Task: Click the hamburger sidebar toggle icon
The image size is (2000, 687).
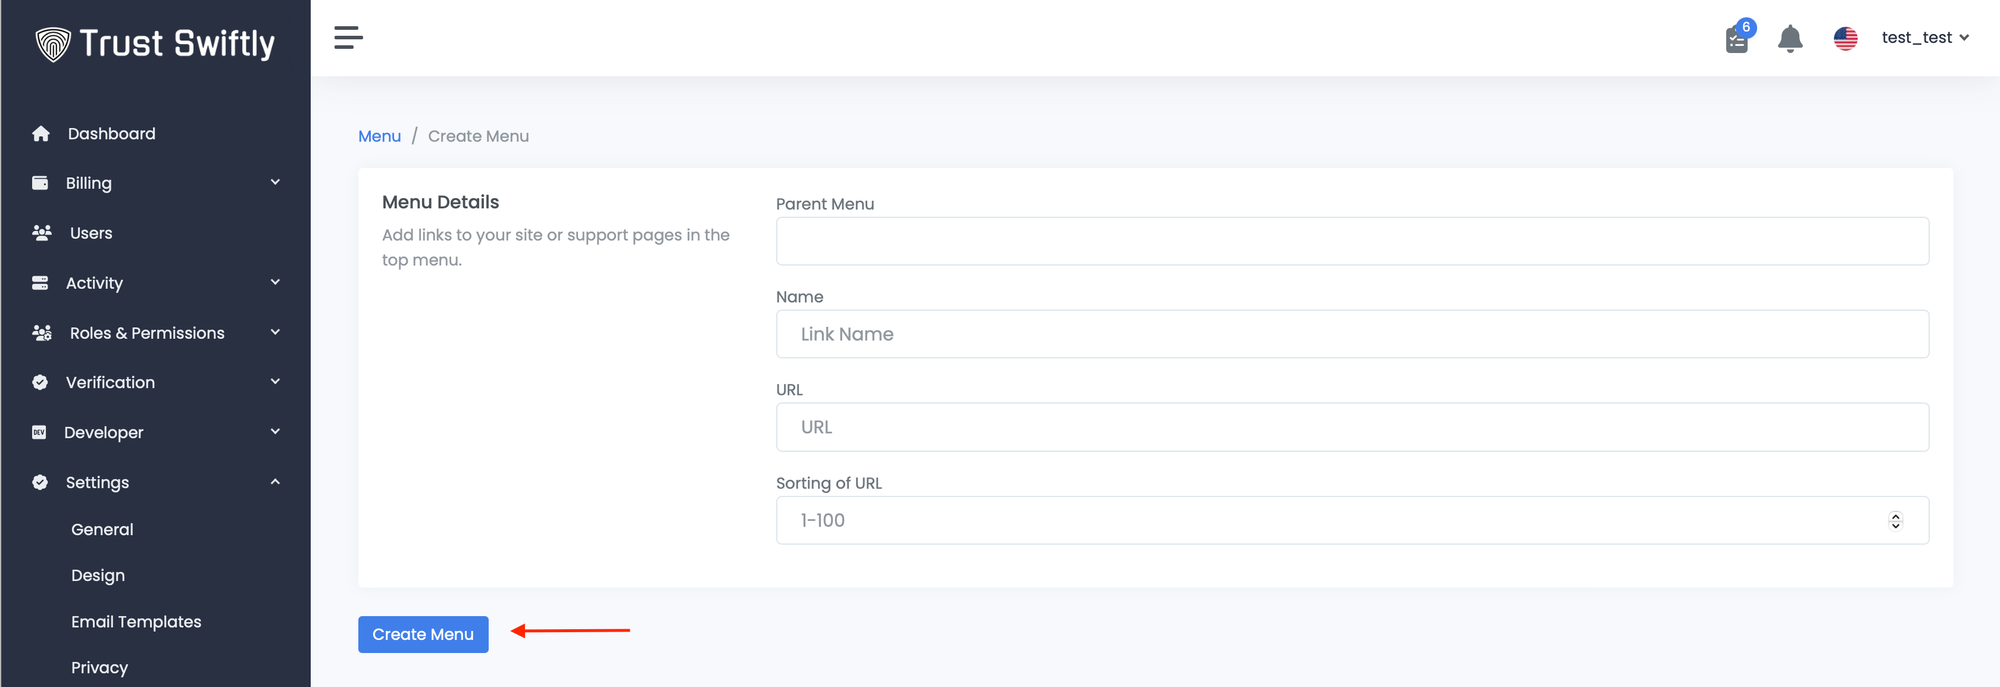Action: (x=348, y=38)
